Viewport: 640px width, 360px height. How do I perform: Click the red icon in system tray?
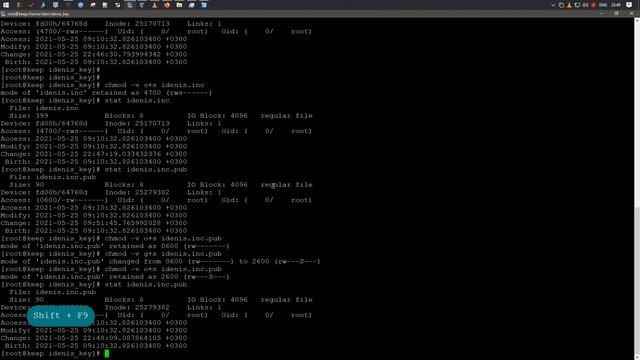[593, 5]
